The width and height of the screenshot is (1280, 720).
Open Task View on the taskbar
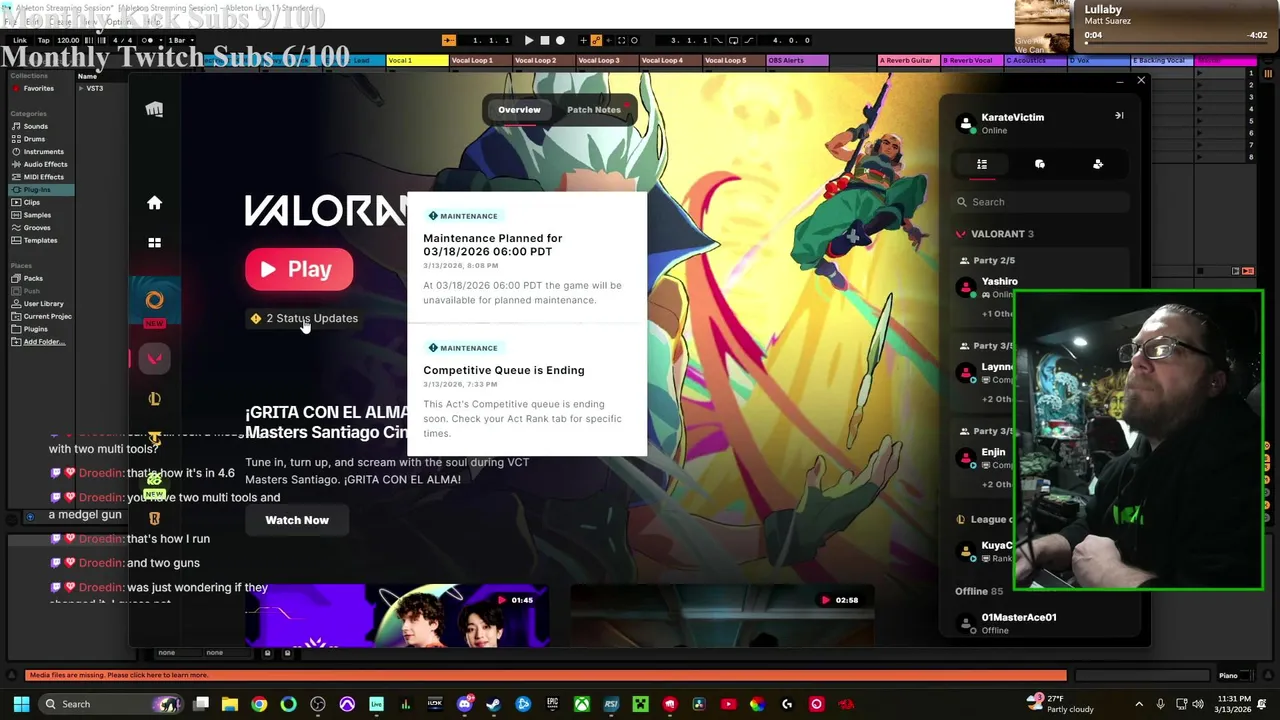tap(201, 704)
